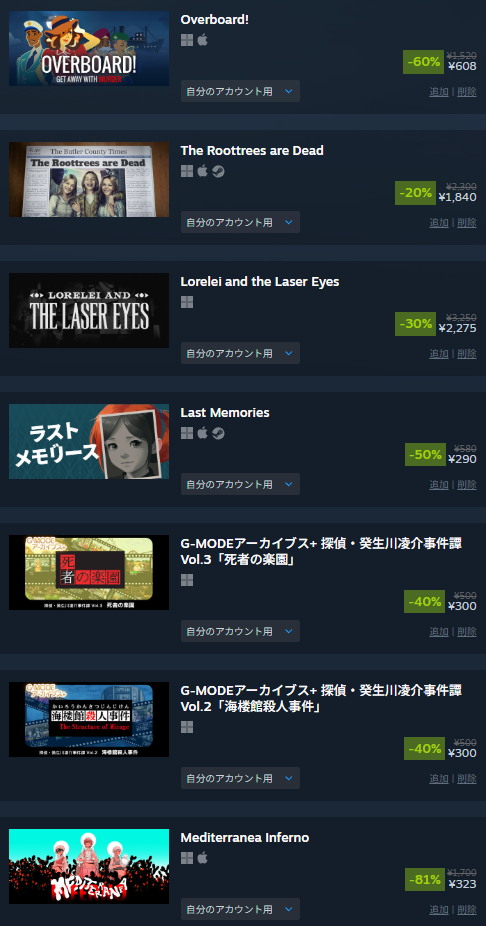Click the Apple icon under Mediterranea Inferno
486x926 pixels.
[203, 859]
